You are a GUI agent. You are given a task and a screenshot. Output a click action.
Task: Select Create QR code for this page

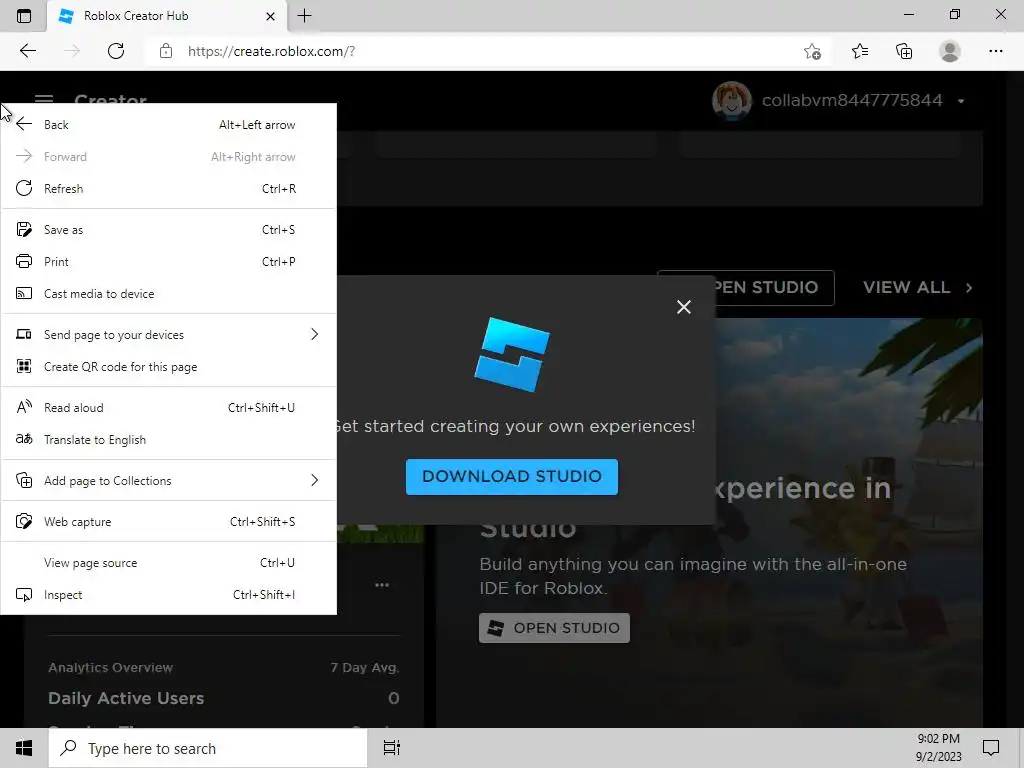click(x=168, y=367)
